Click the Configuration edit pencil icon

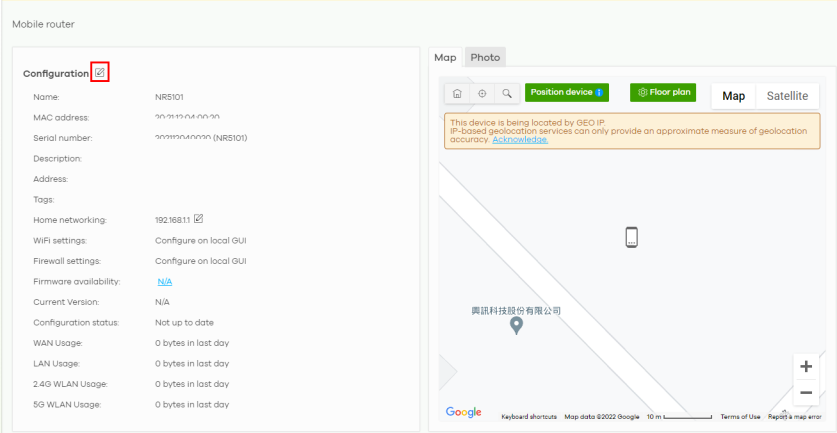click(x=99, y=72)
